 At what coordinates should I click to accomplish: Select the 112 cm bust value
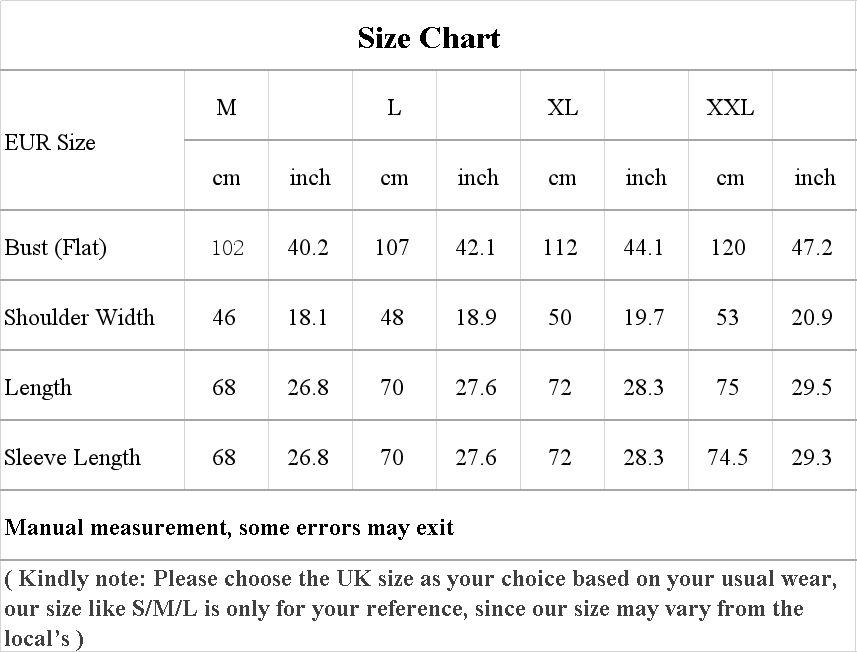(560, 247)
